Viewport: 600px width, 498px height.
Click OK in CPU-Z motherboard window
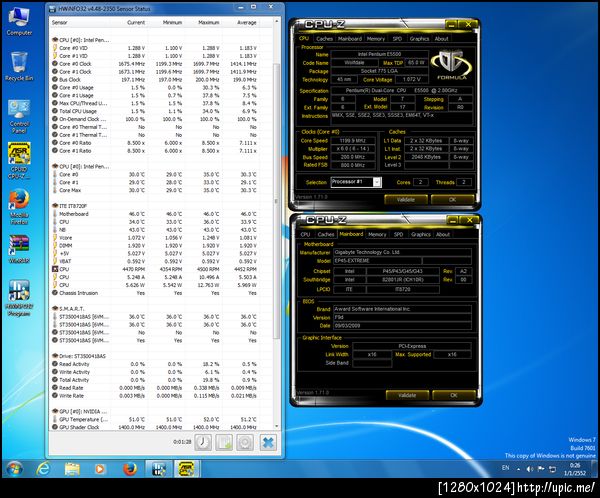tap(454, 395)
